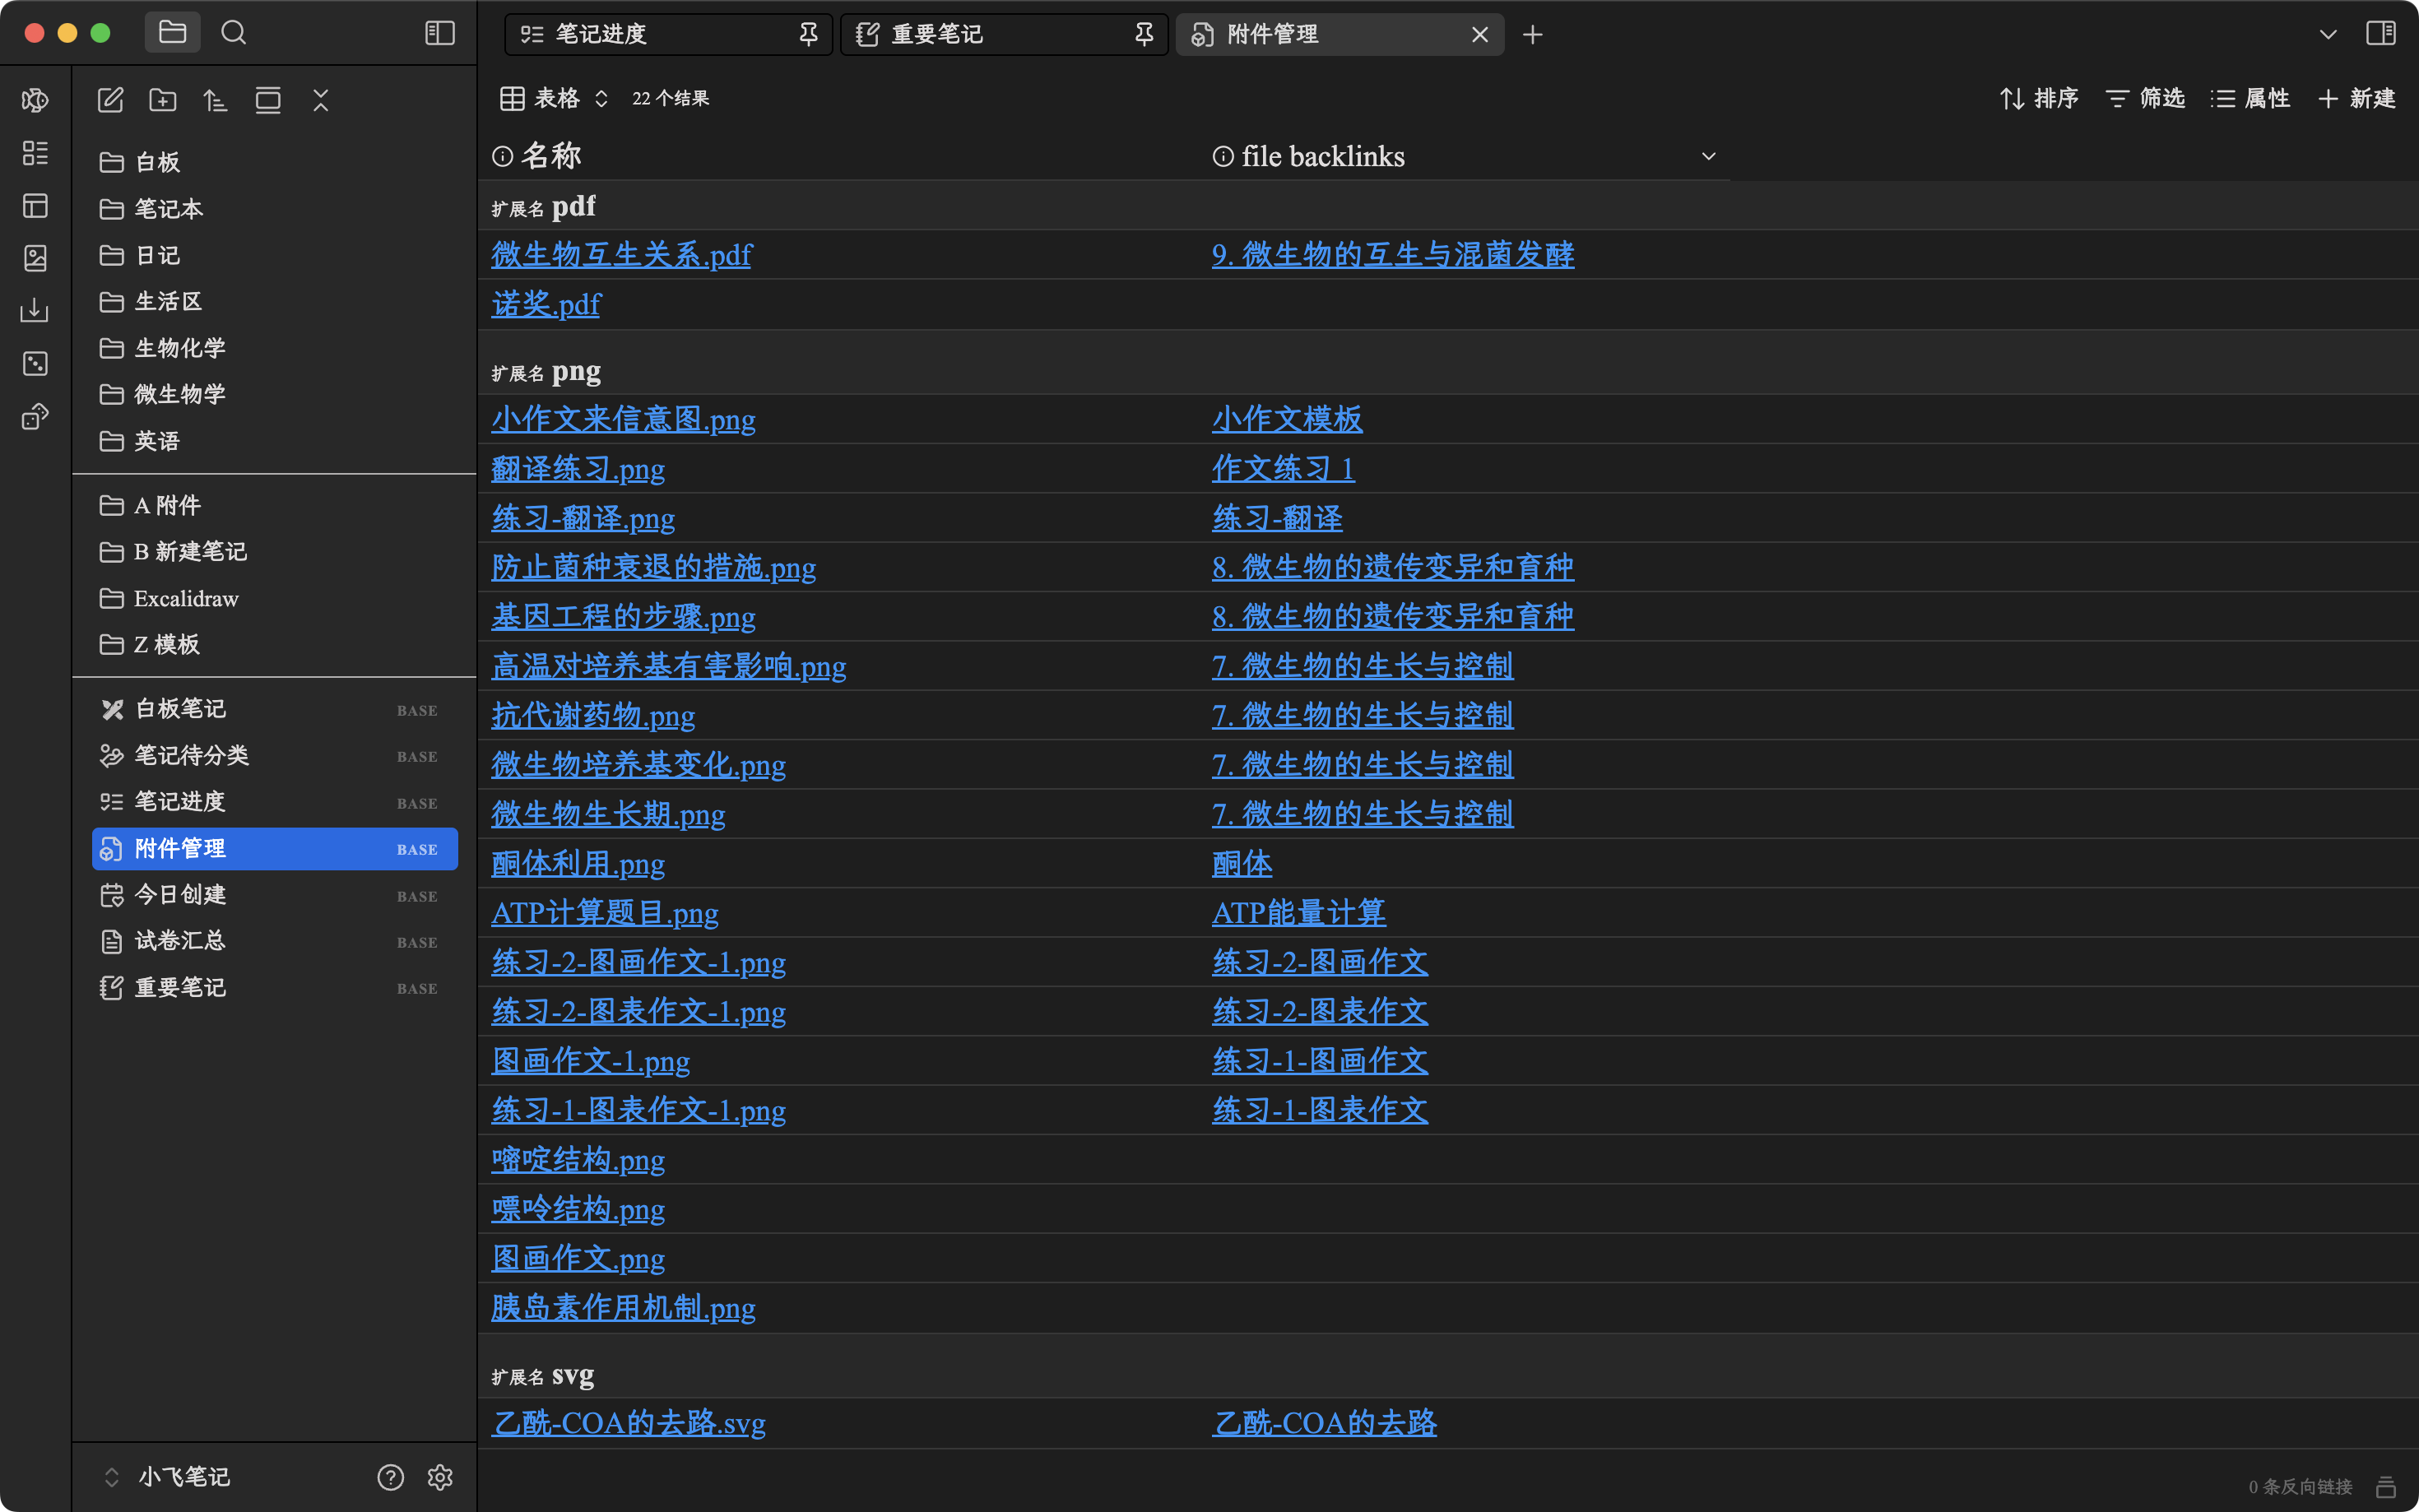2419x1512 pixels.
Task: Open the 试卷汇总 base file
Action: pos(180,941)
